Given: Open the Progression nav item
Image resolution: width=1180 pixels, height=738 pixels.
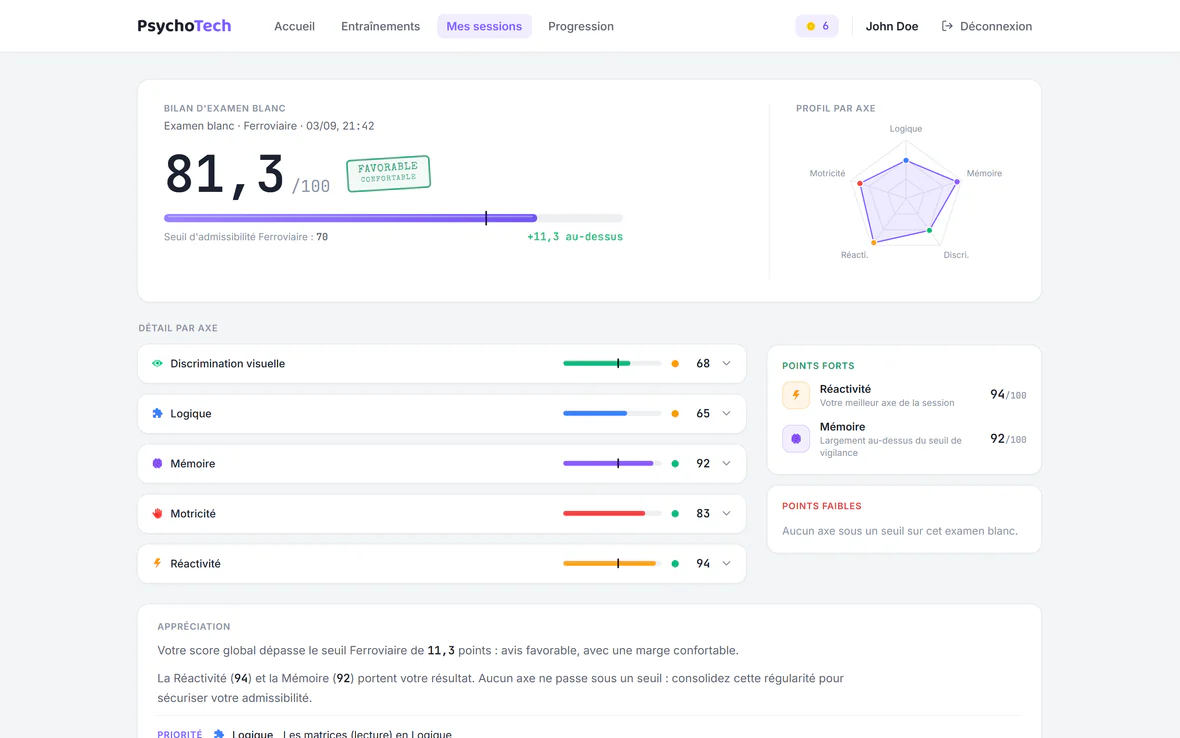Looking at the screenshot, I should point(581,26).
